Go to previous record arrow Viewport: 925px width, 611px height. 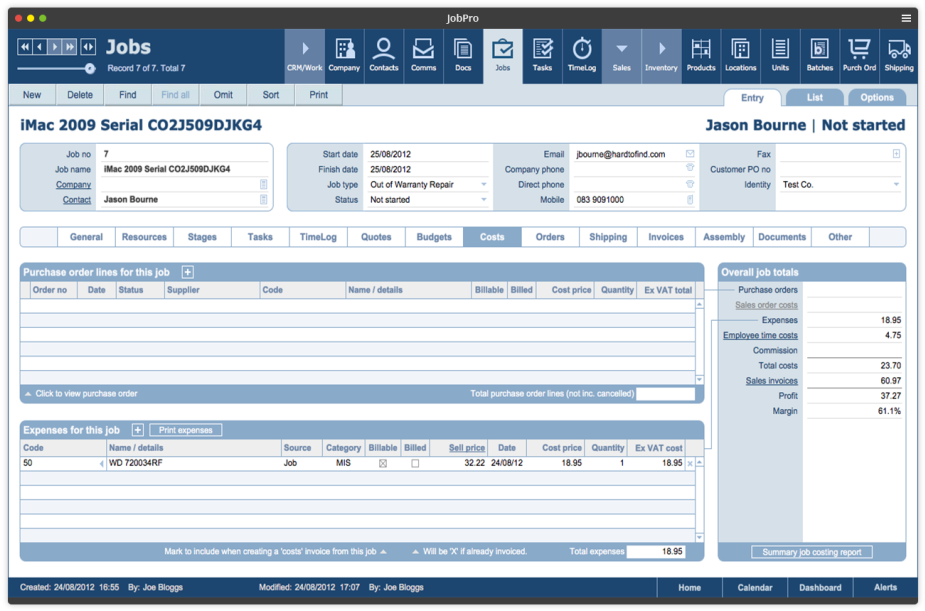click(x=40, y=47)
